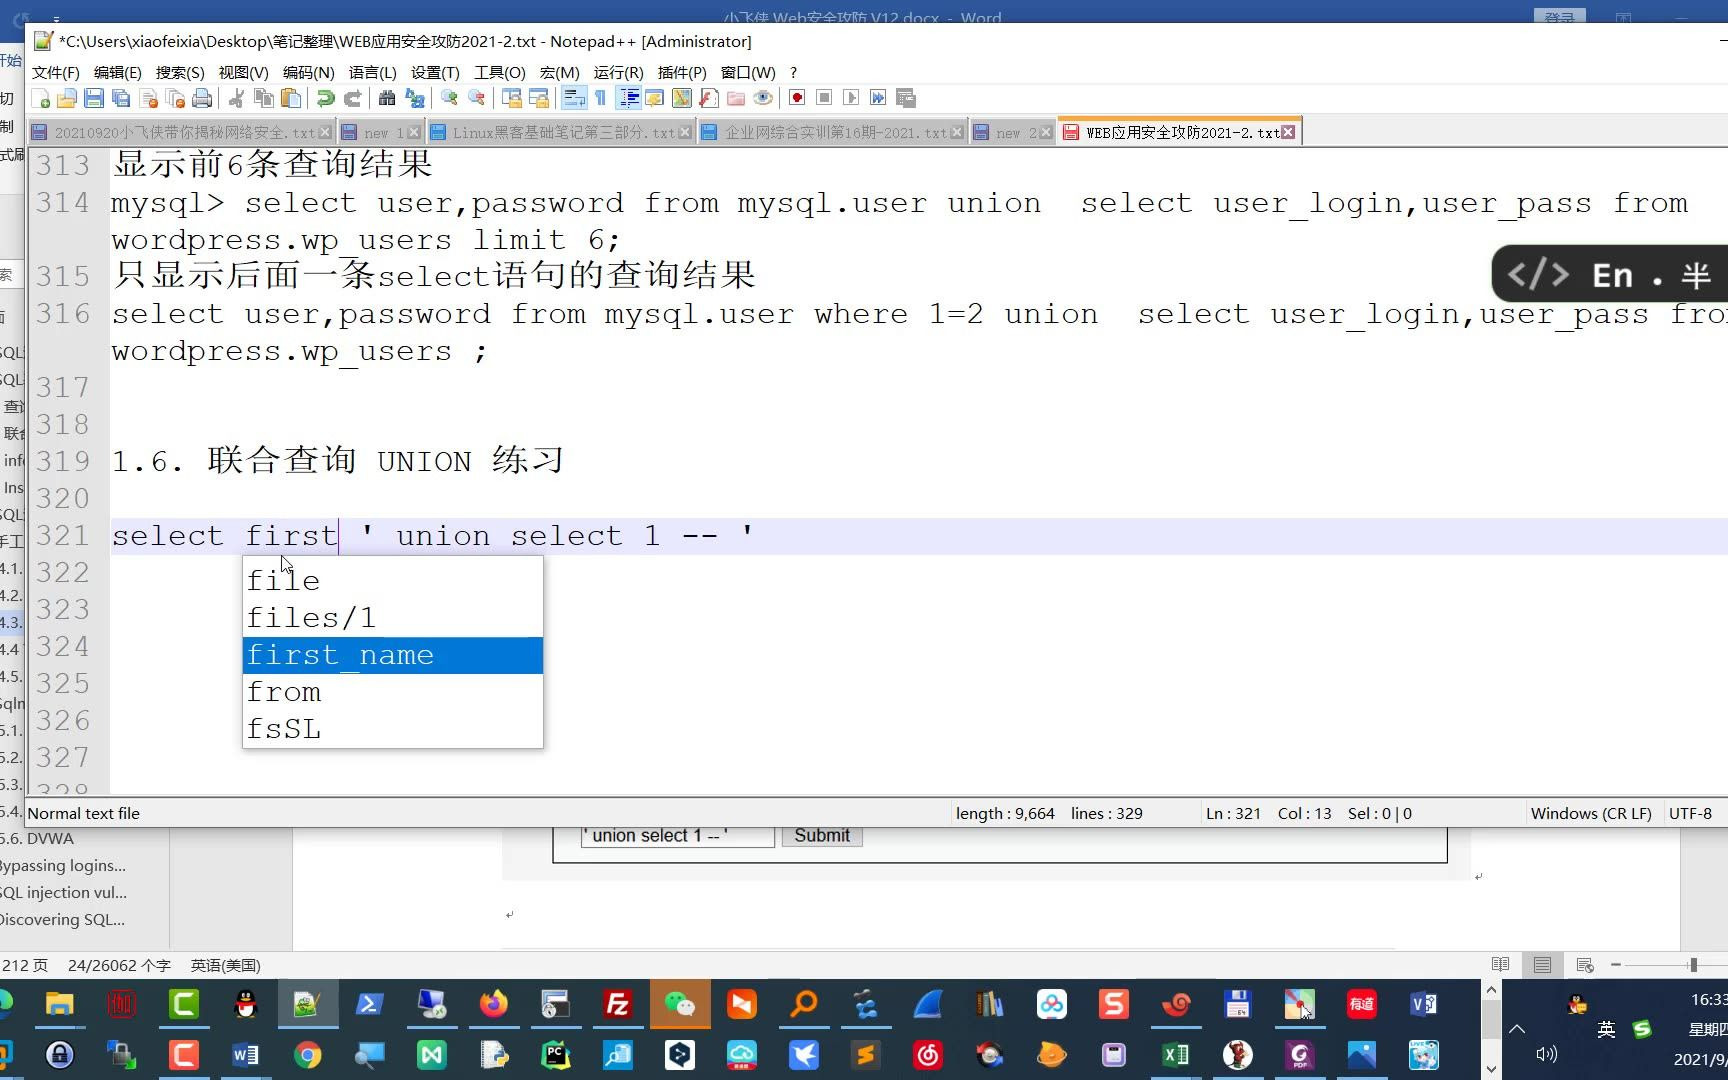This screenshot has width=1728, height=1080.
Task: Open the 语言(L) menu
Action: click(x=374, y=72)
